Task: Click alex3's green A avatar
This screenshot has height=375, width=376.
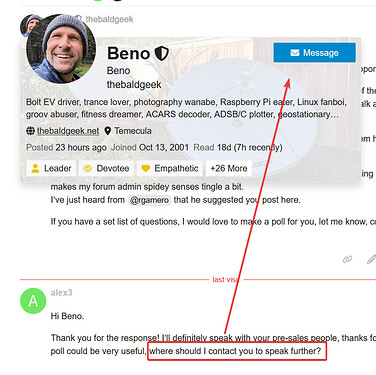Action: click(x=33, y=301)
